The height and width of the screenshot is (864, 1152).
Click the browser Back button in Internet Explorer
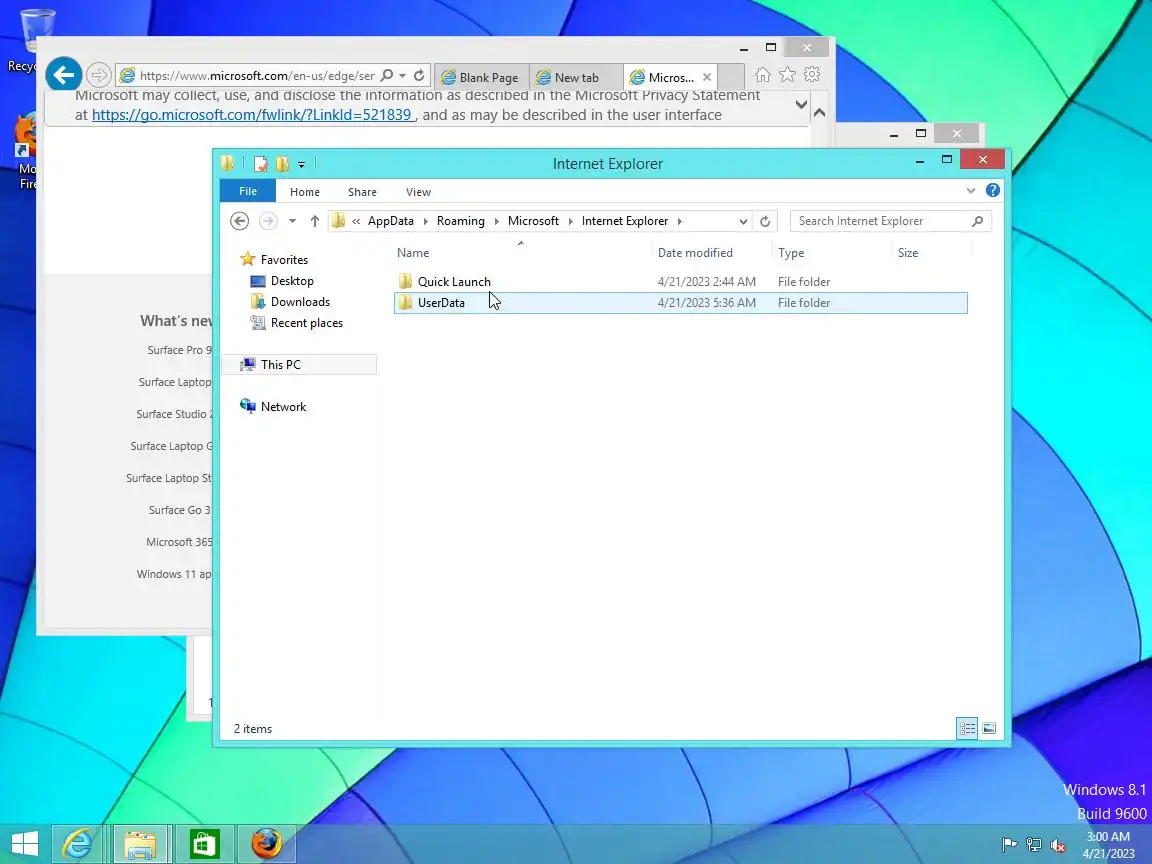64,75
